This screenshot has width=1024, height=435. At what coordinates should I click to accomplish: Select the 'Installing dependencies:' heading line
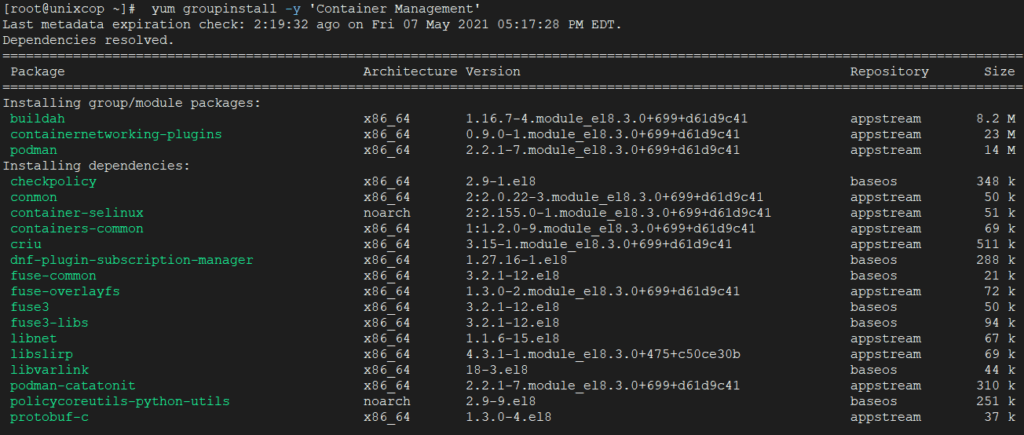97,166
